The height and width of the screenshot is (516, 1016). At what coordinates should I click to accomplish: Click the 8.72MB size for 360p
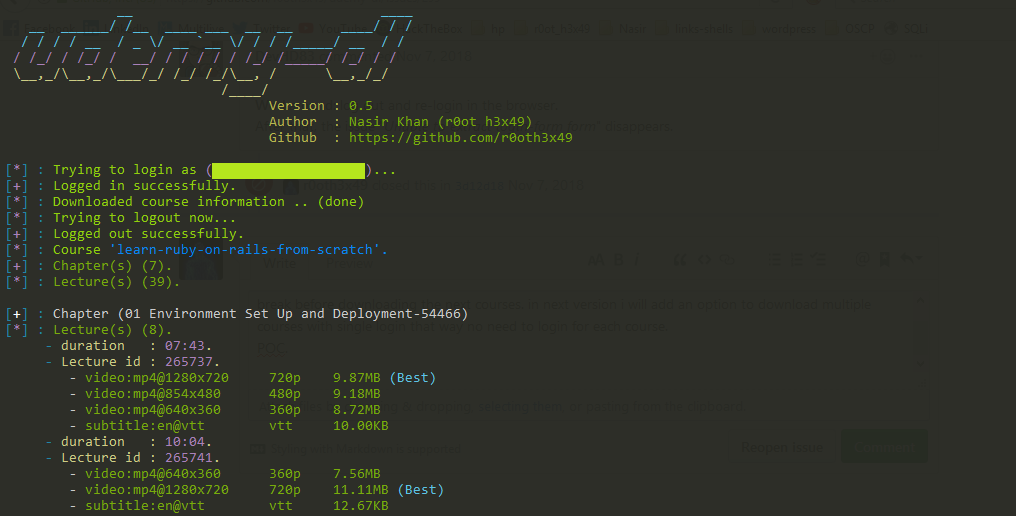[x=356, y=410]
